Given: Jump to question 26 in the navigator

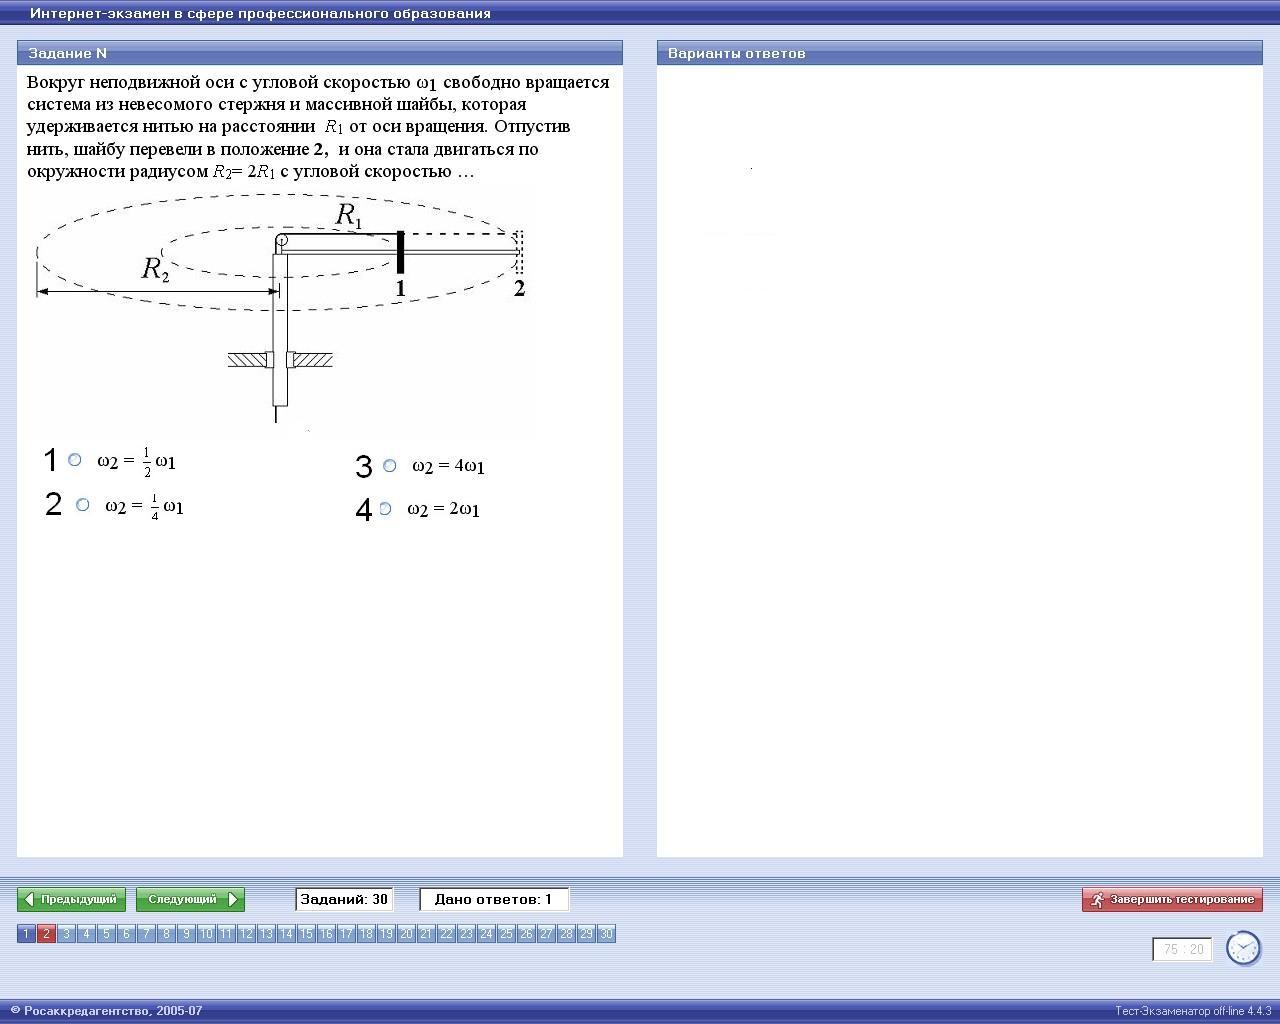Looking at the screenshot, I should [x=526, y=934].
